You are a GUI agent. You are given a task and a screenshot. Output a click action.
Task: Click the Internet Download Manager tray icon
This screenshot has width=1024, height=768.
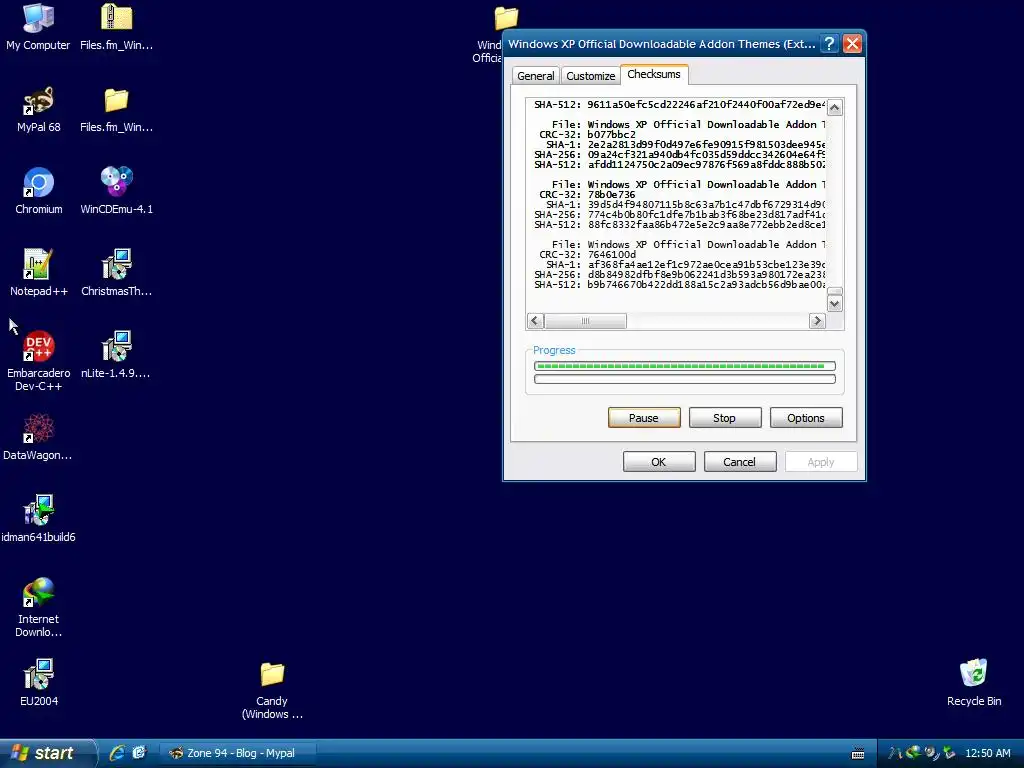913,753
